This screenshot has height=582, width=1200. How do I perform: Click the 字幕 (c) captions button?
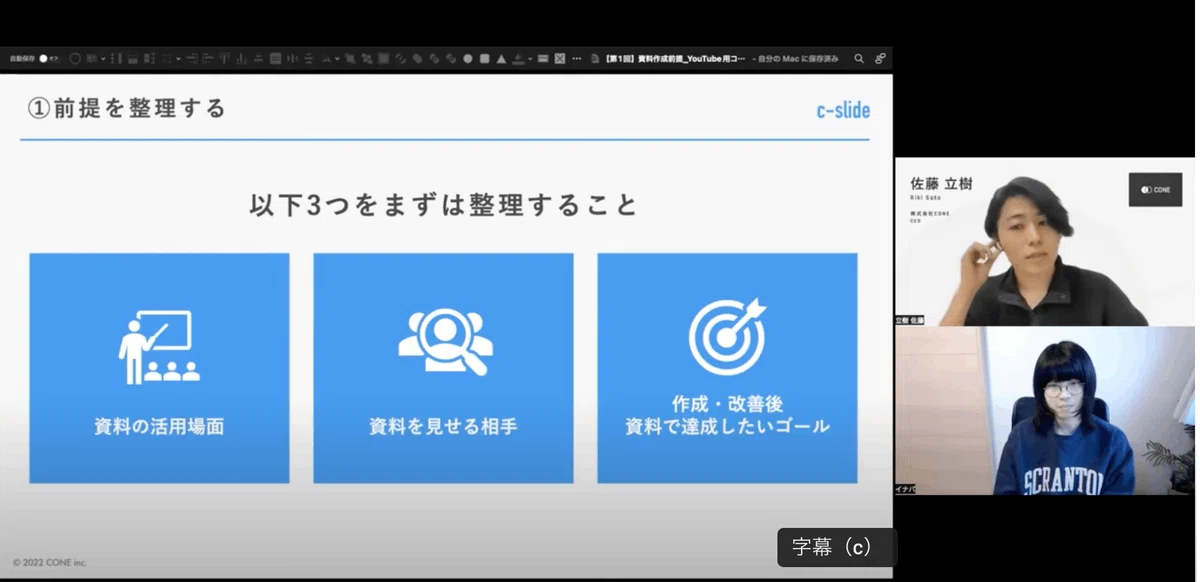pos(837,547)
